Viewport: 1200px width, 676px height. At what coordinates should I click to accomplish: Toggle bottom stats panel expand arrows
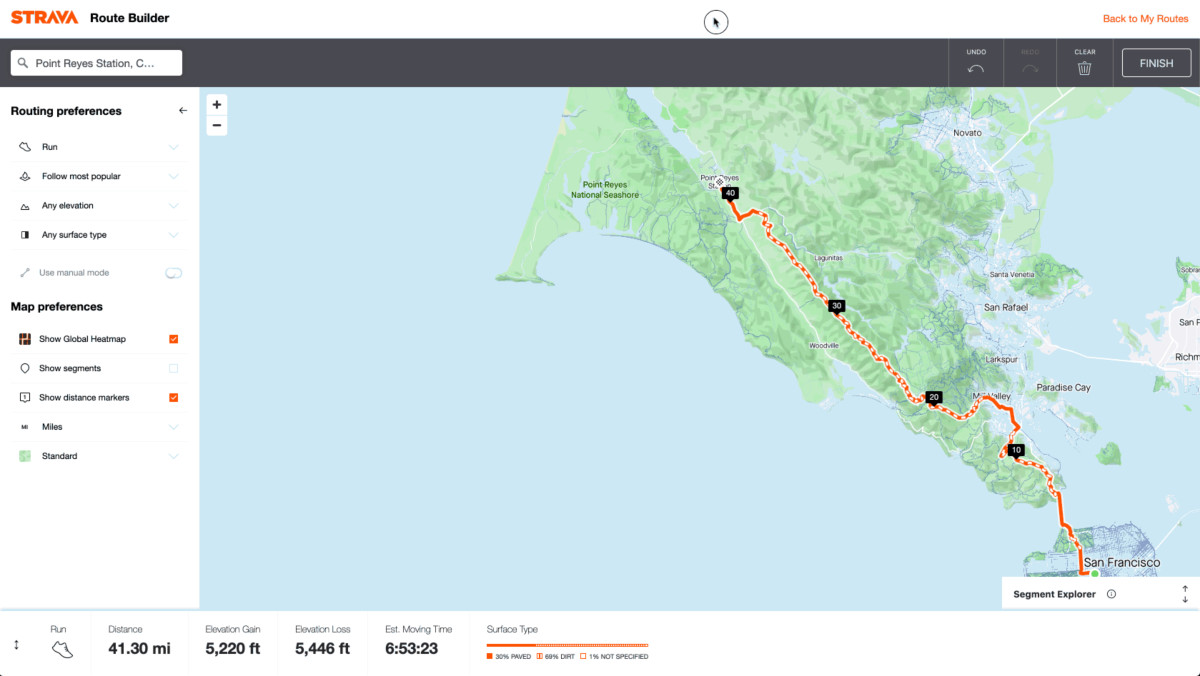click(x=16, y=645)
